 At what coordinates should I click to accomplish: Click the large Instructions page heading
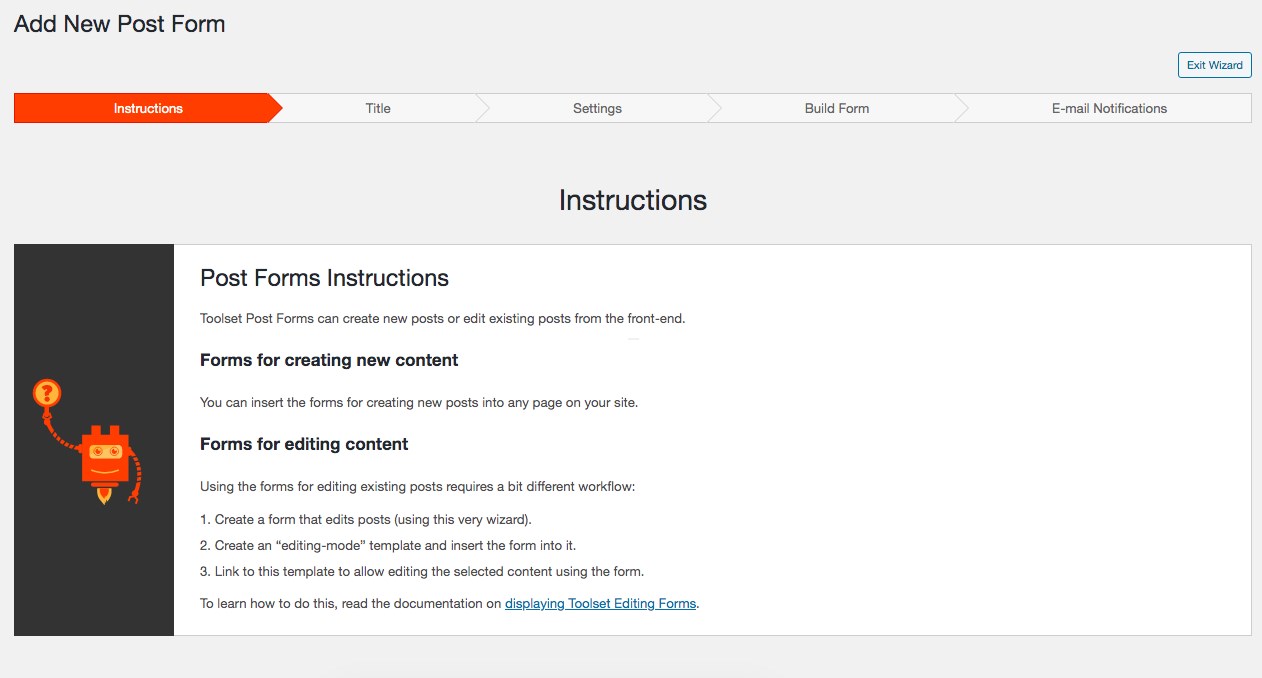(x=633, y=200)
